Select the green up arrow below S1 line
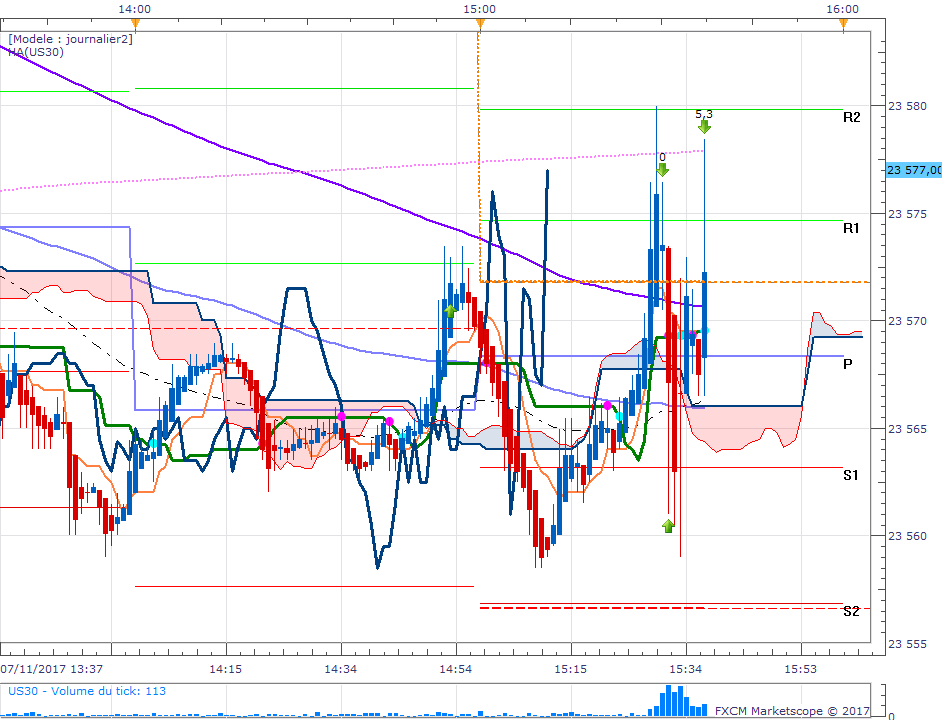943x720 pixels. (x=668, y=526)
